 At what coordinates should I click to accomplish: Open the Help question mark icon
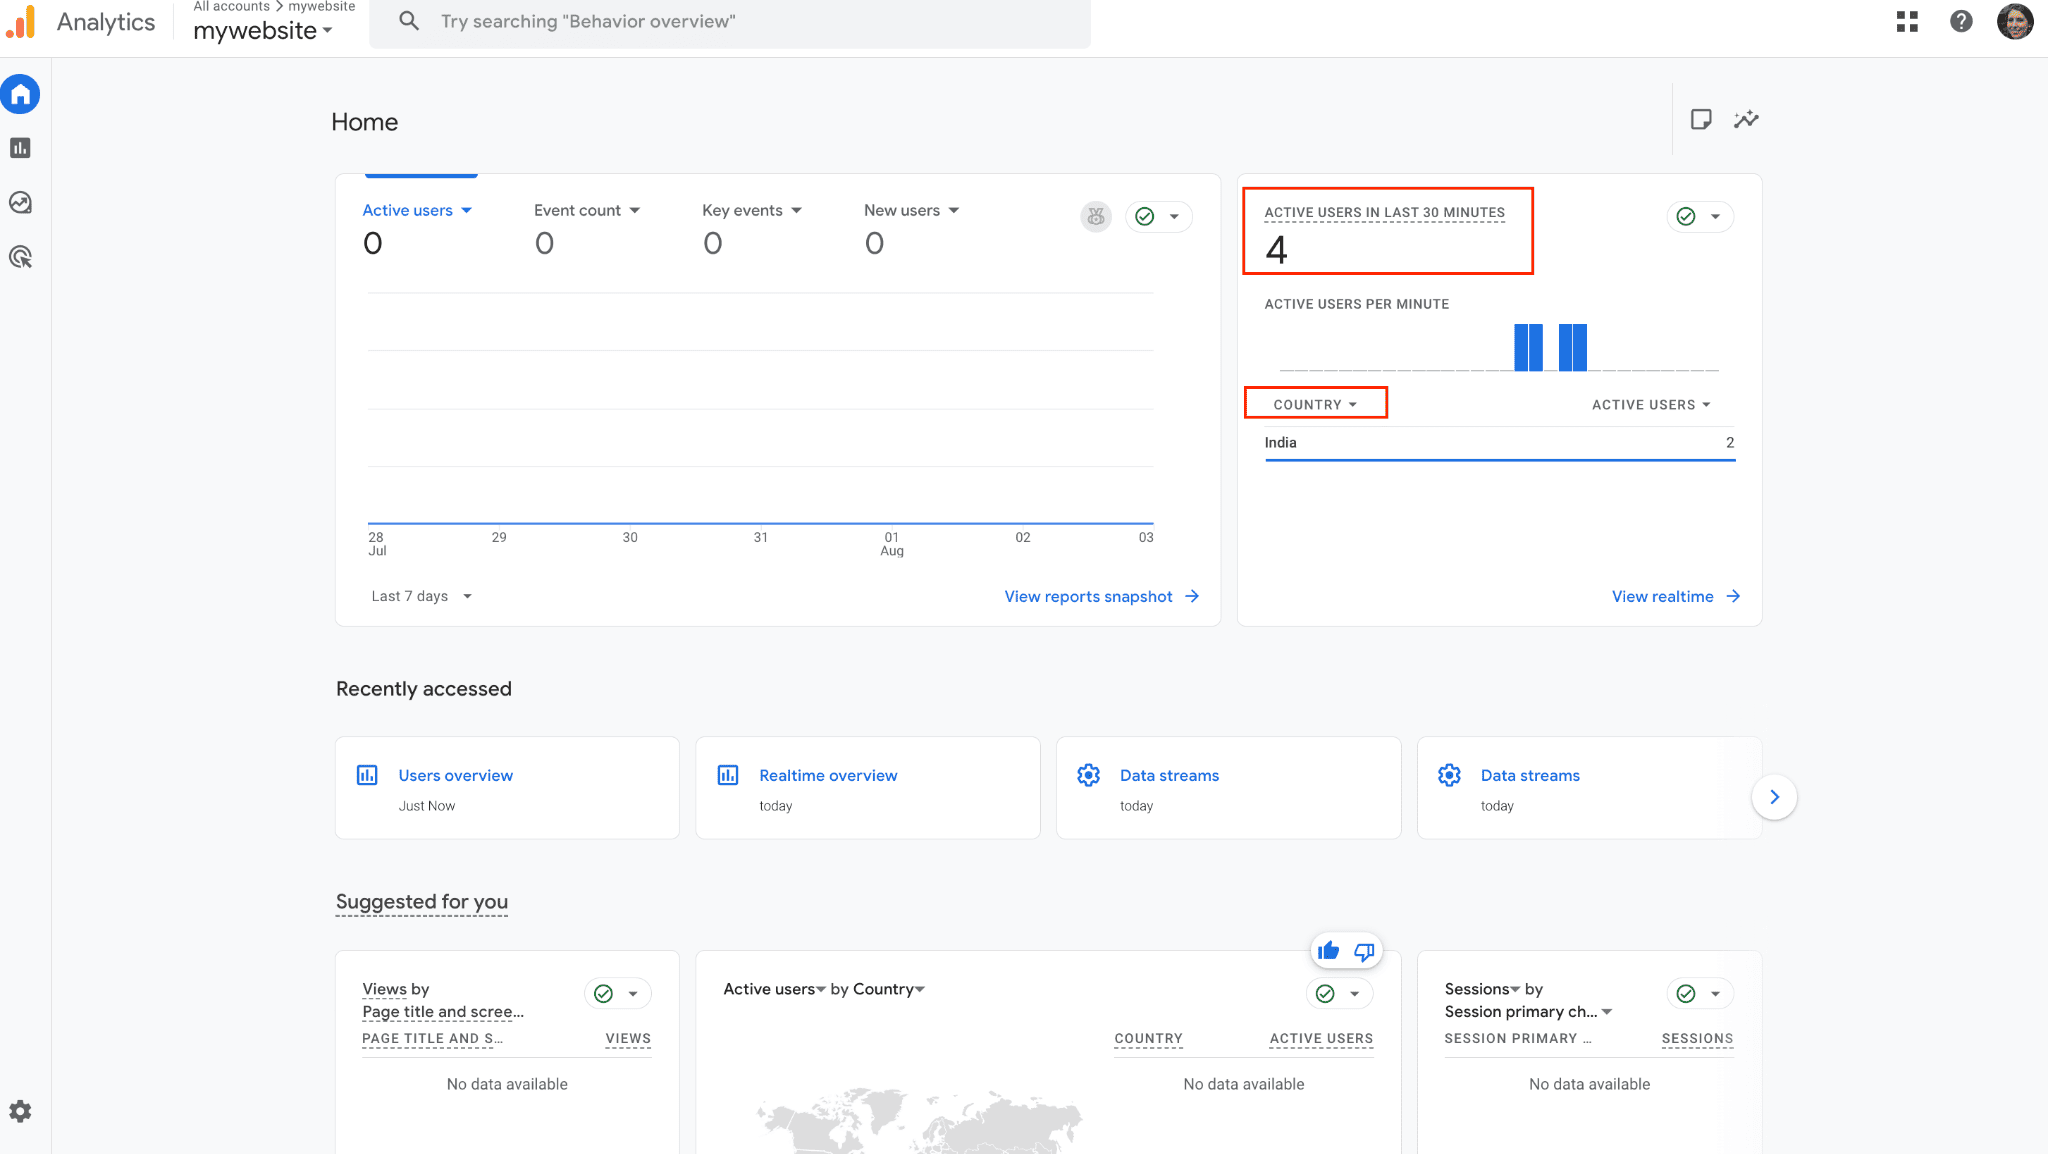[1961, 21]
